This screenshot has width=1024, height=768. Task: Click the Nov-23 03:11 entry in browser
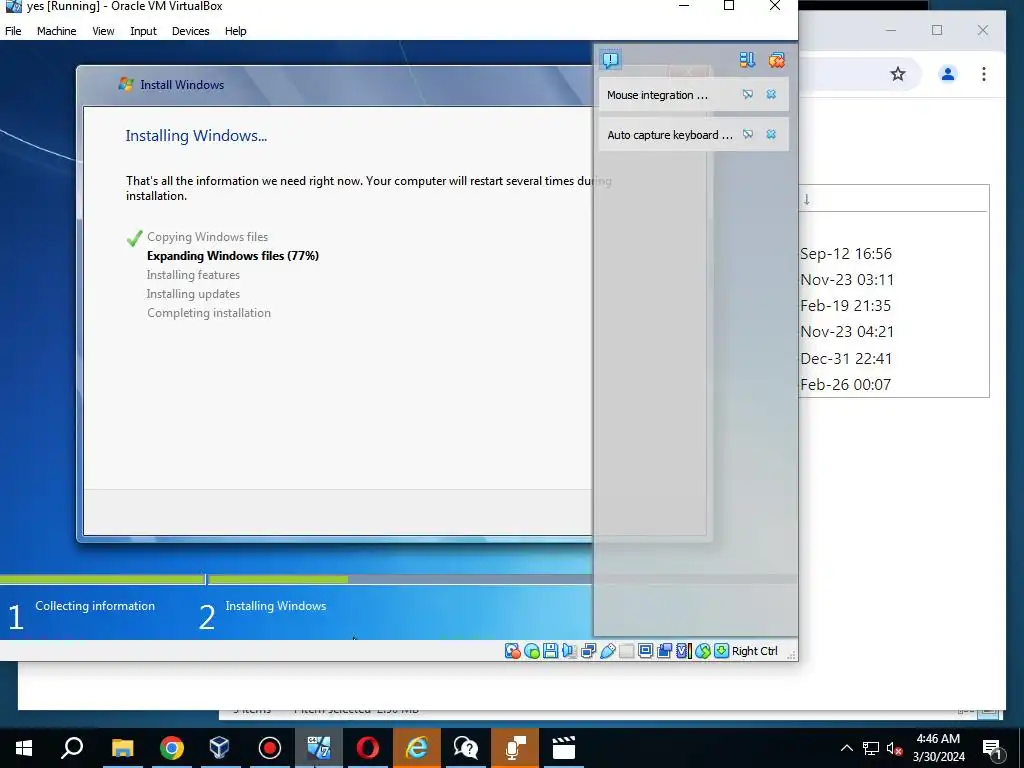point(847,280)
